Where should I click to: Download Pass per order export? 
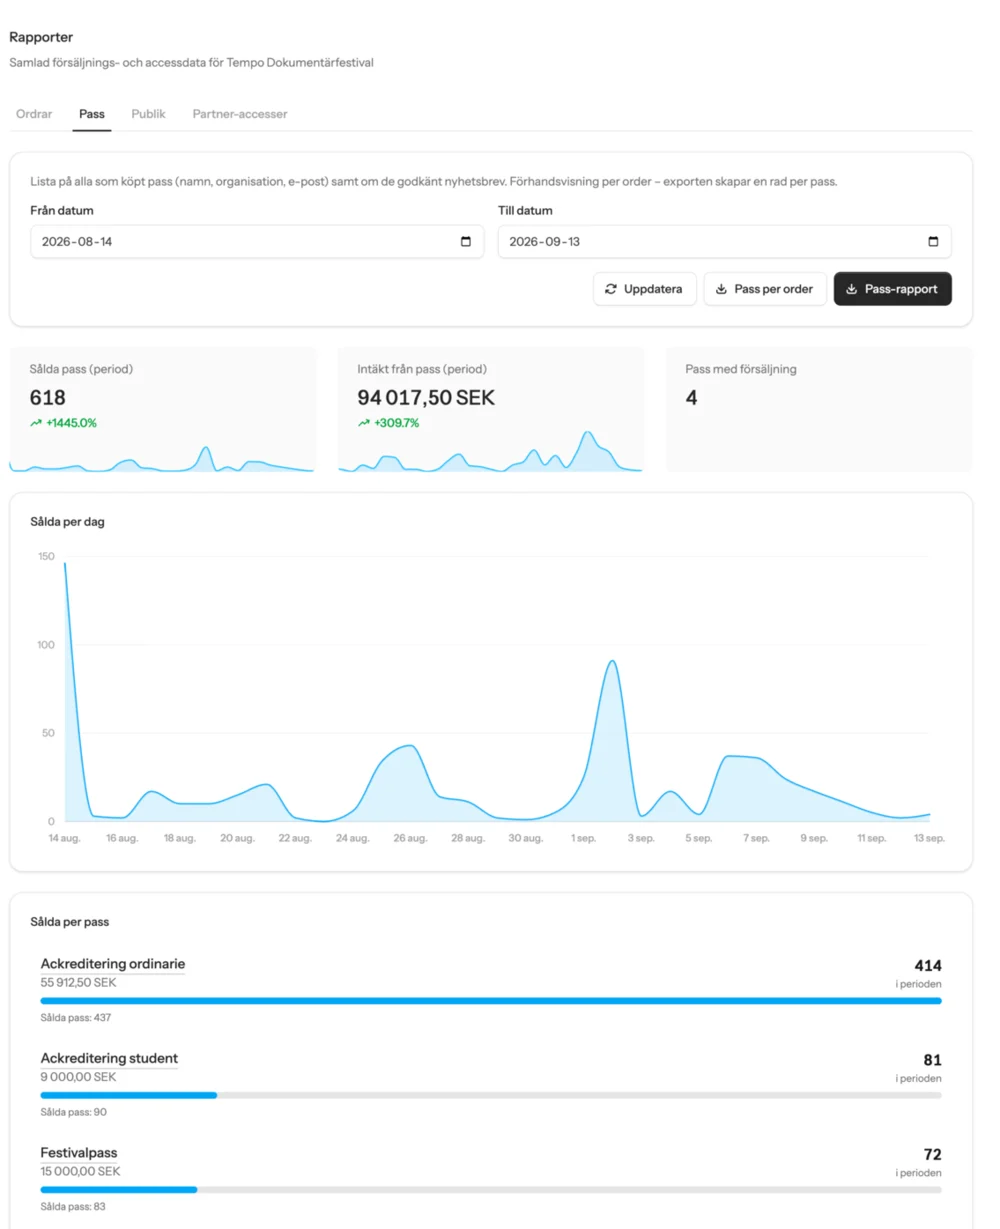[x=766, y=289]
